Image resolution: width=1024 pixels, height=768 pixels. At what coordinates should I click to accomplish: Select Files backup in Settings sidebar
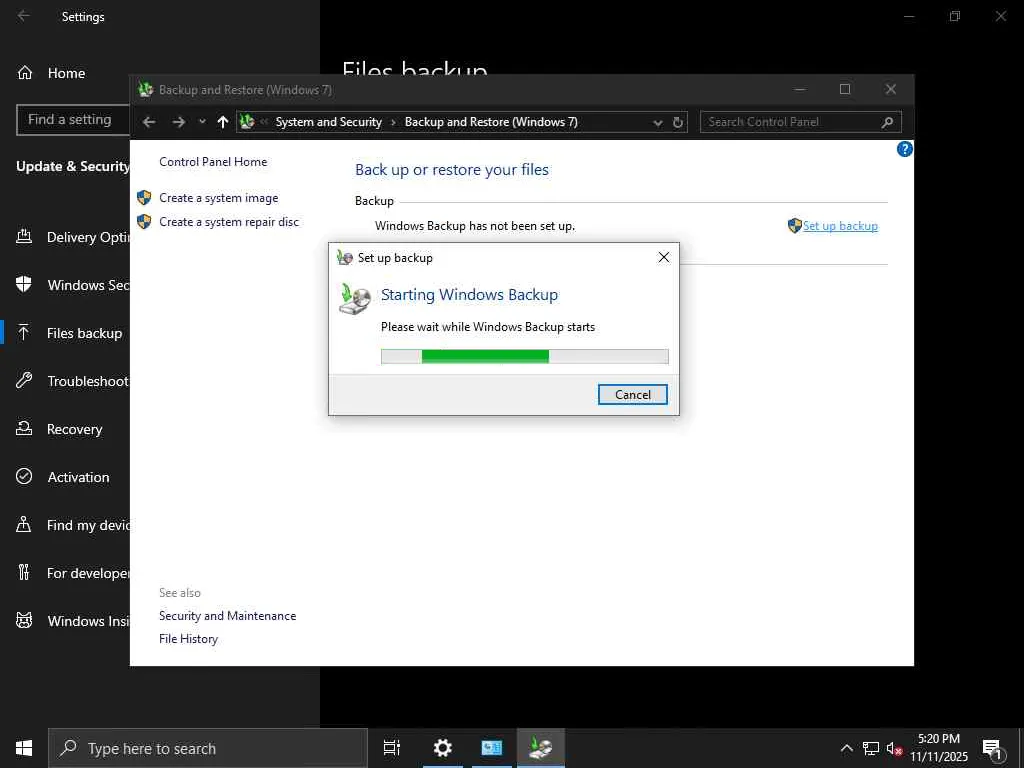[69, 333]
